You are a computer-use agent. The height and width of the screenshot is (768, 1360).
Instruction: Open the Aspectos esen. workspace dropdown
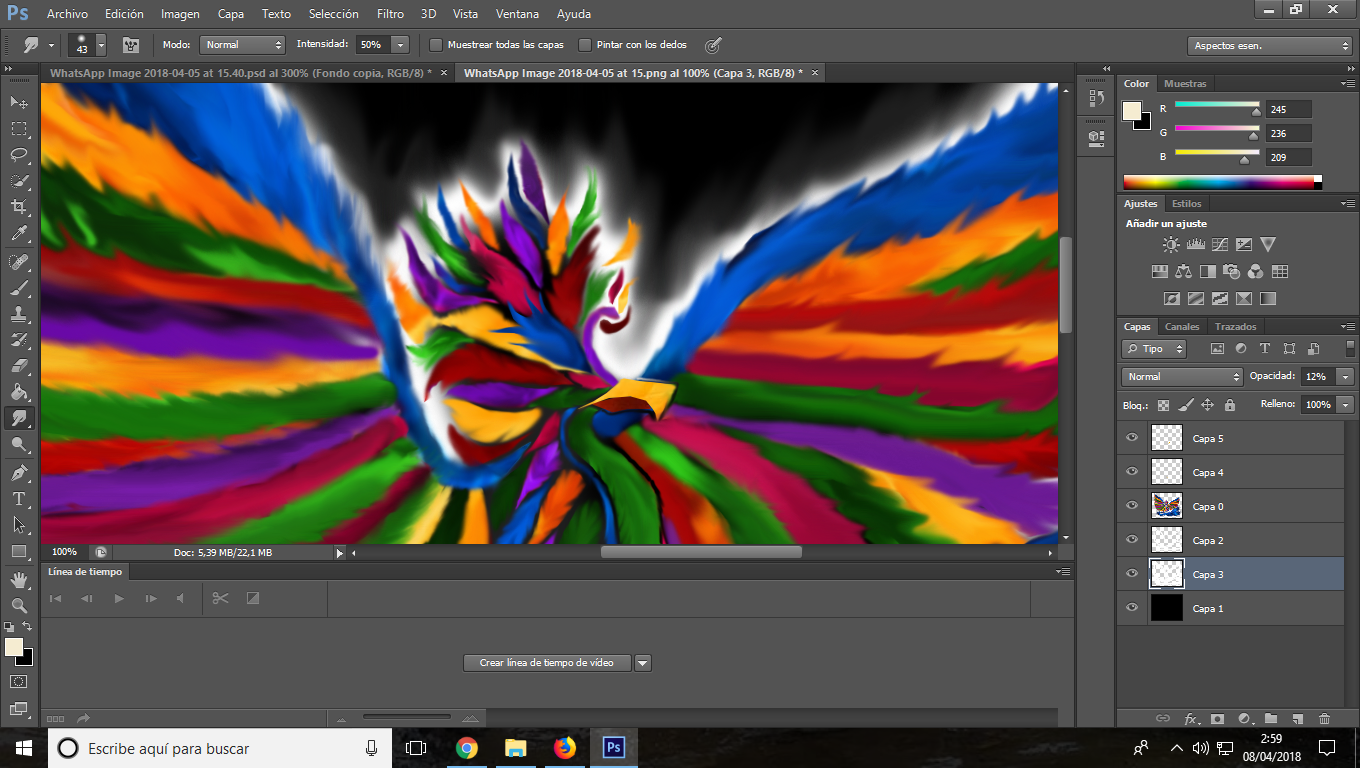(x=1271, y=46)
